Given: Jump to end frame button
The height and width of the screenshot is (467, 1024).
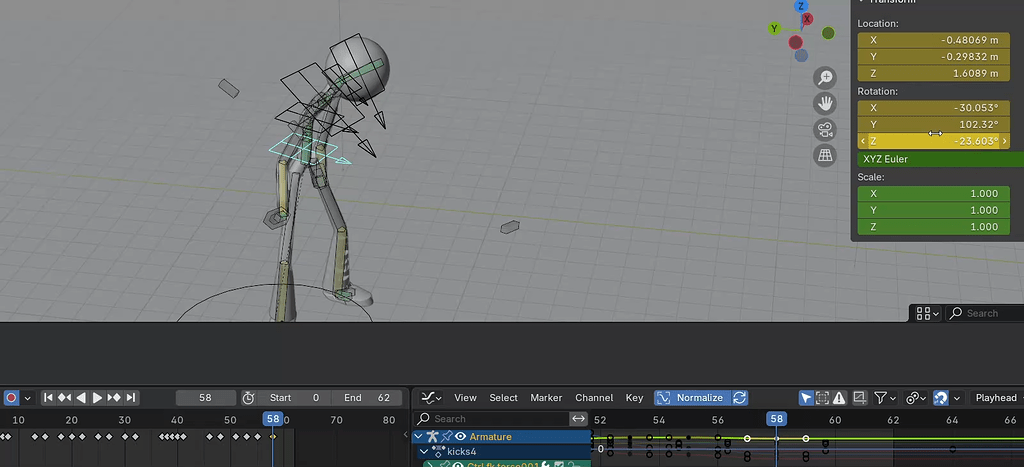Looking at the screenshot, I should coord(131,398).
